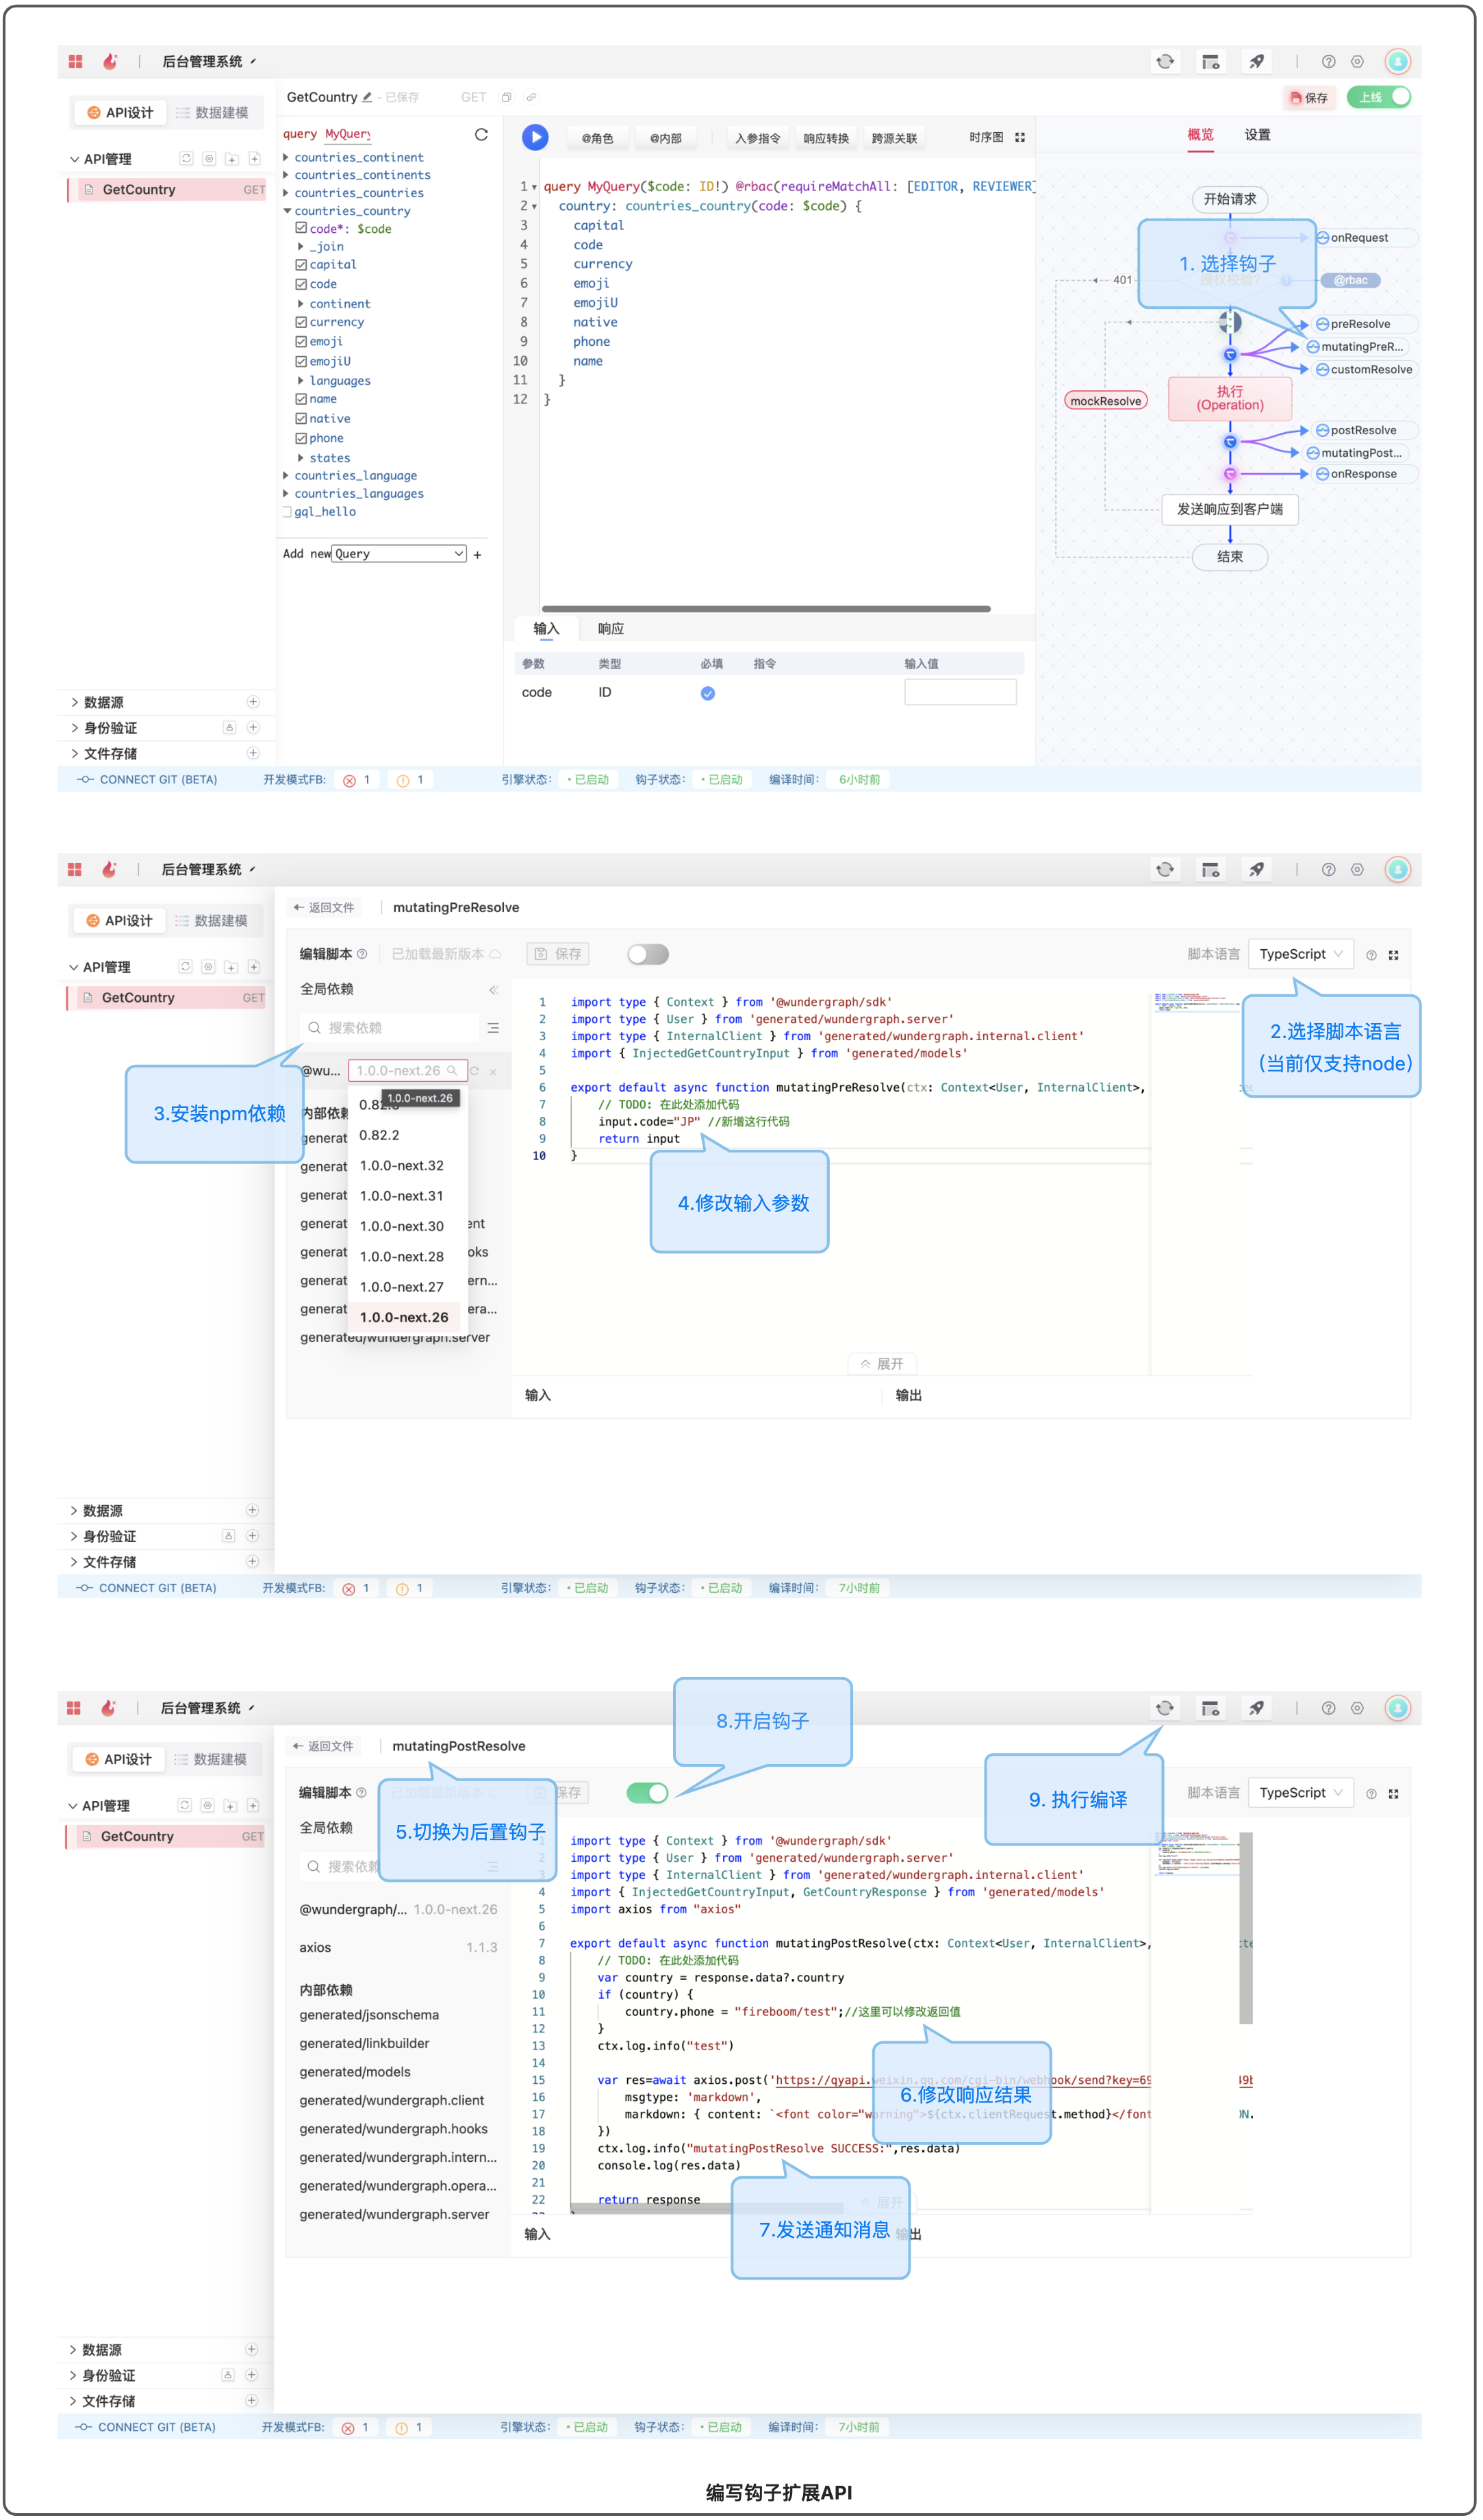Add a new data source with plus icon
Screen dimensions: 1483x2520
[x=253, y=702]
